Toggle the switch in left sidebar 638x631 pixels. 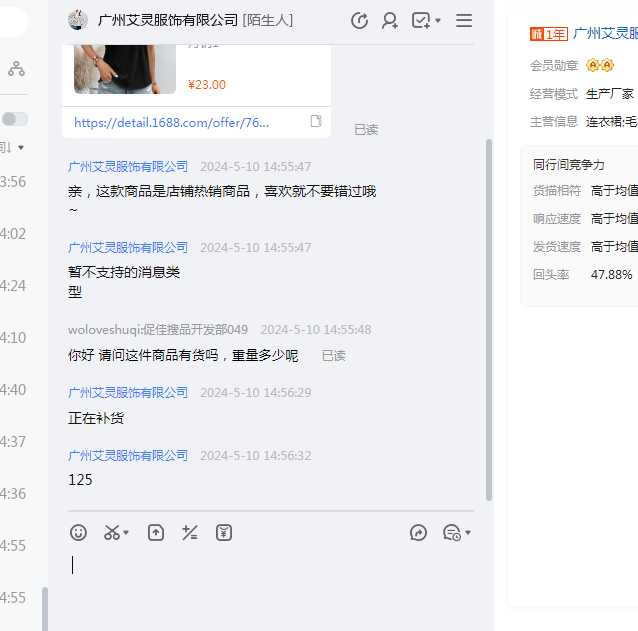[x=15, y=119]
